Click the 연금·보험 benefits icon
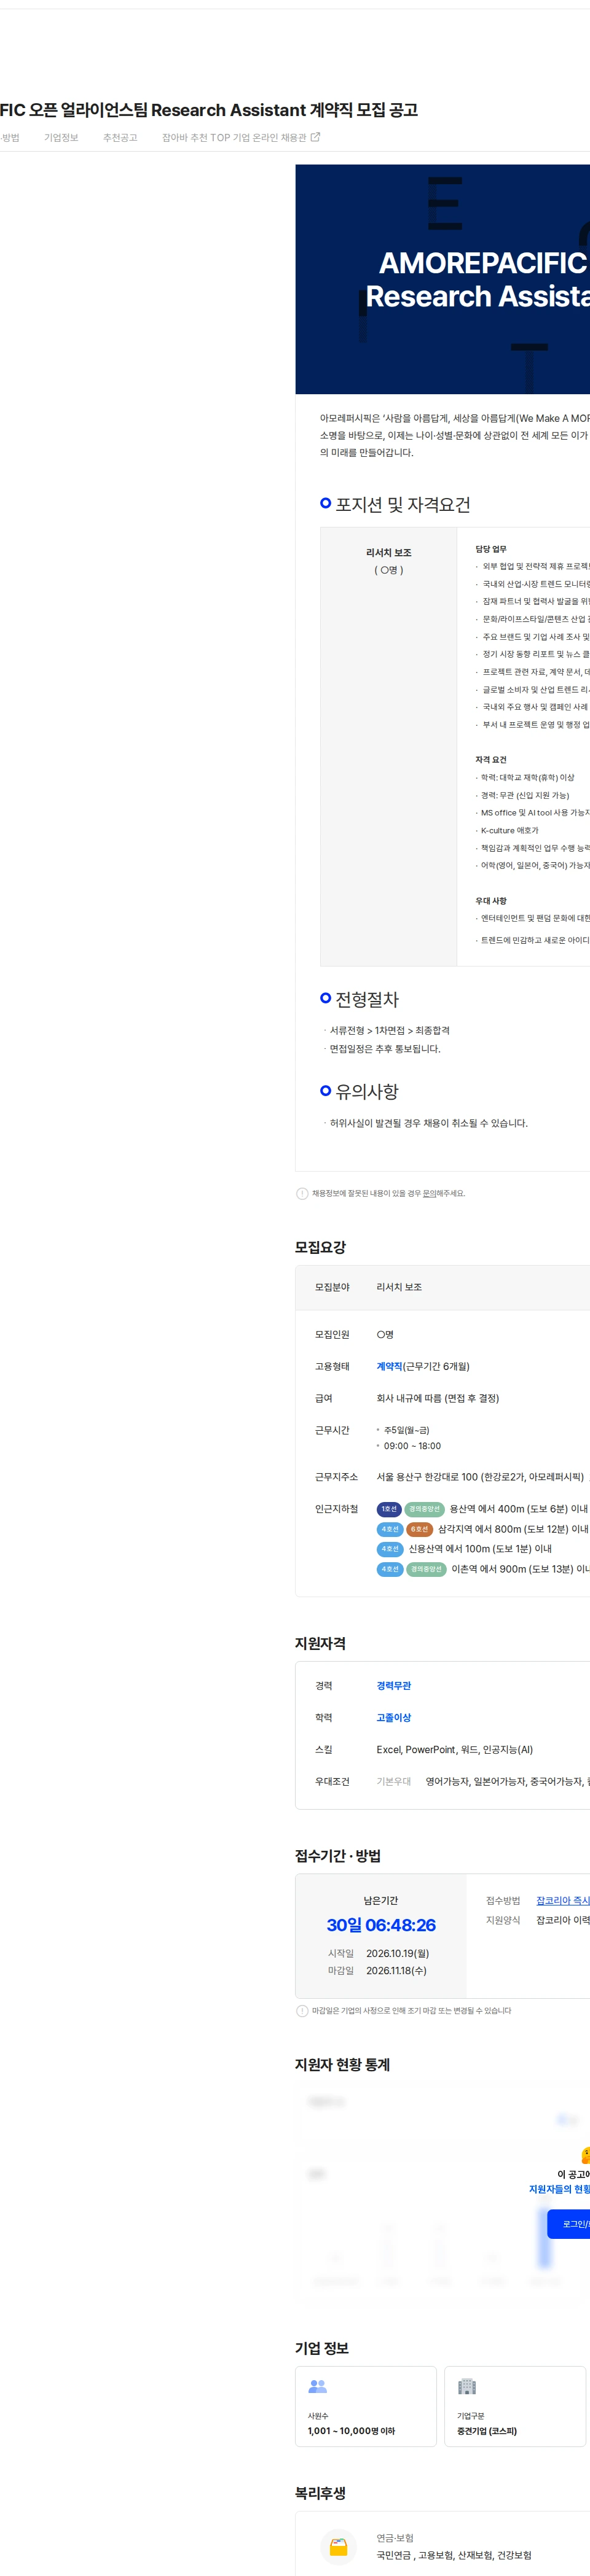This screenshot has width=590, height=2576. pyautogui.click(x=338, y=2546)
